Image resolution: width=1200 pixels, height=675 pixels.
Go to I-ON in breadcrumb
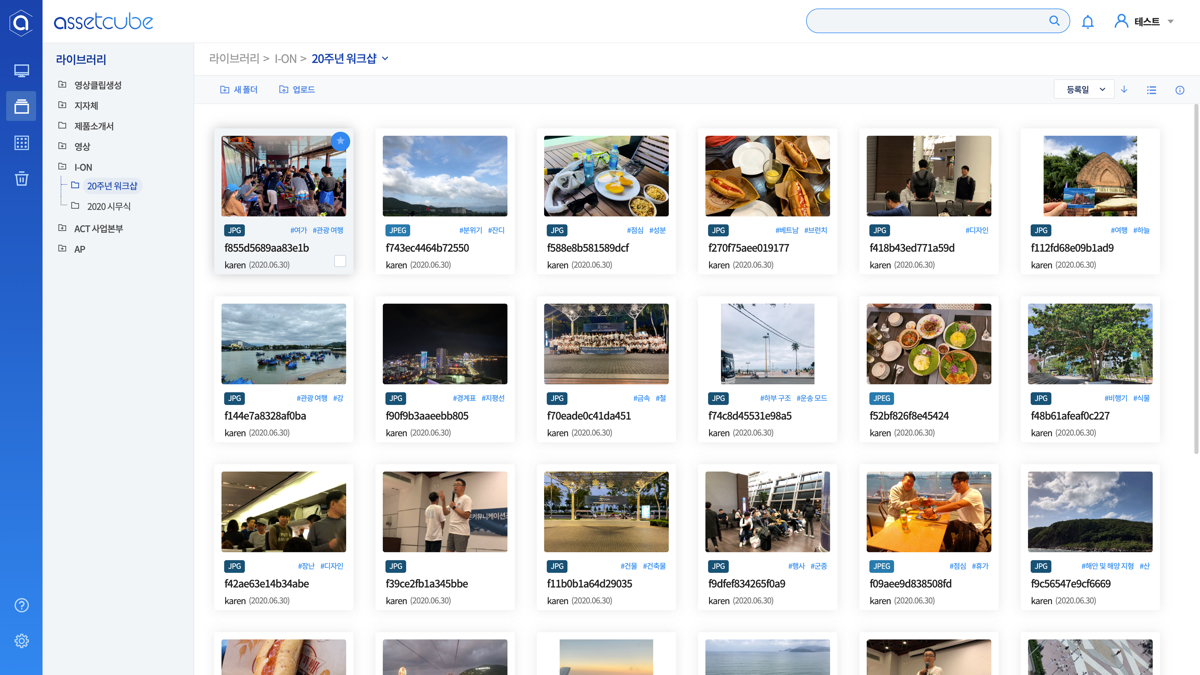(286, 59)
